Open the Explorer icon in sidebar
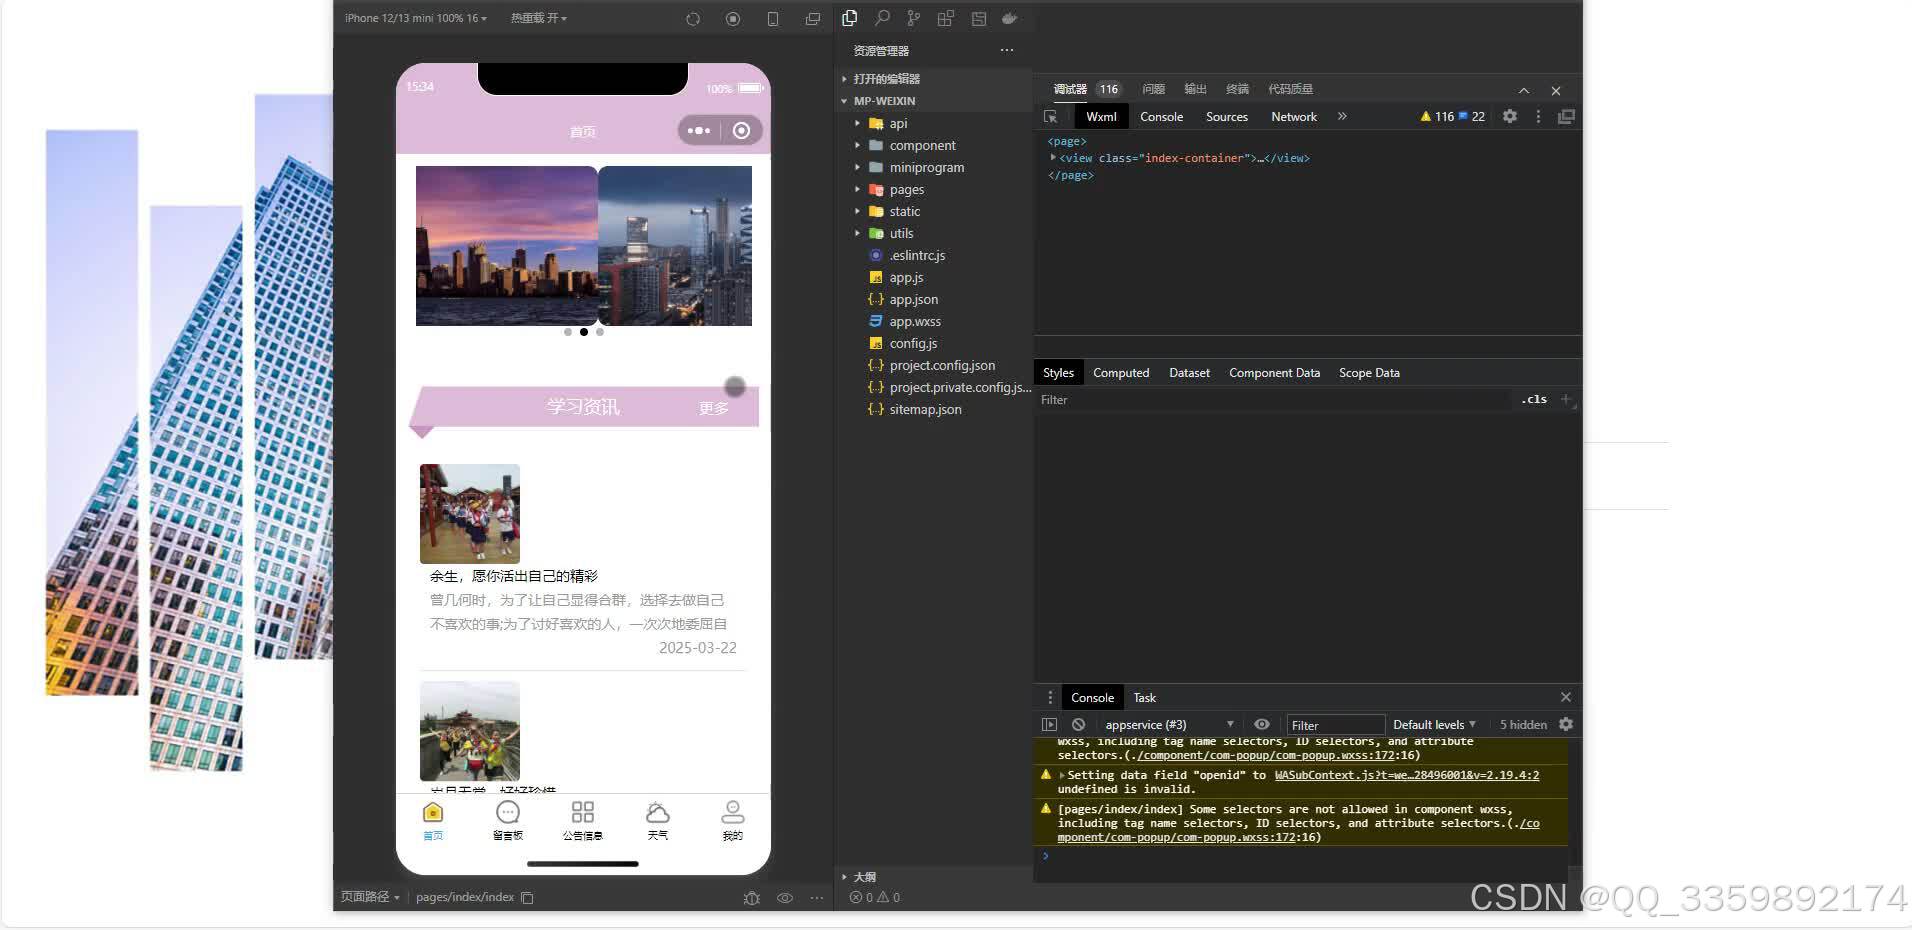The width and height of the screenshot is (1912, 930). point(849,18)
